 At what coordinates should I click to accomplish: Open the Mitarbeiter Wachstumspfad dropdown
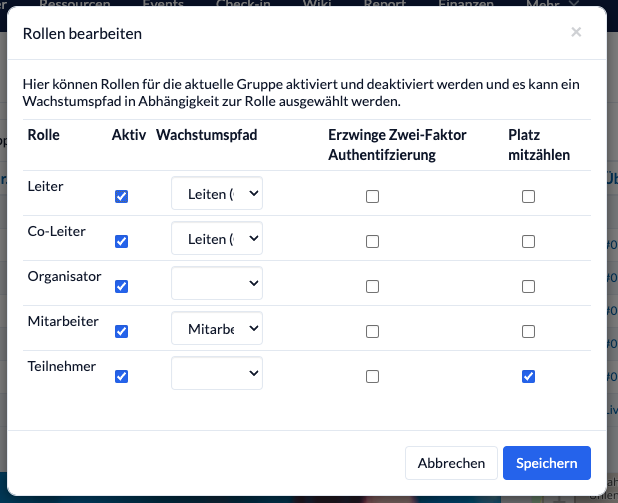(217, 328)
